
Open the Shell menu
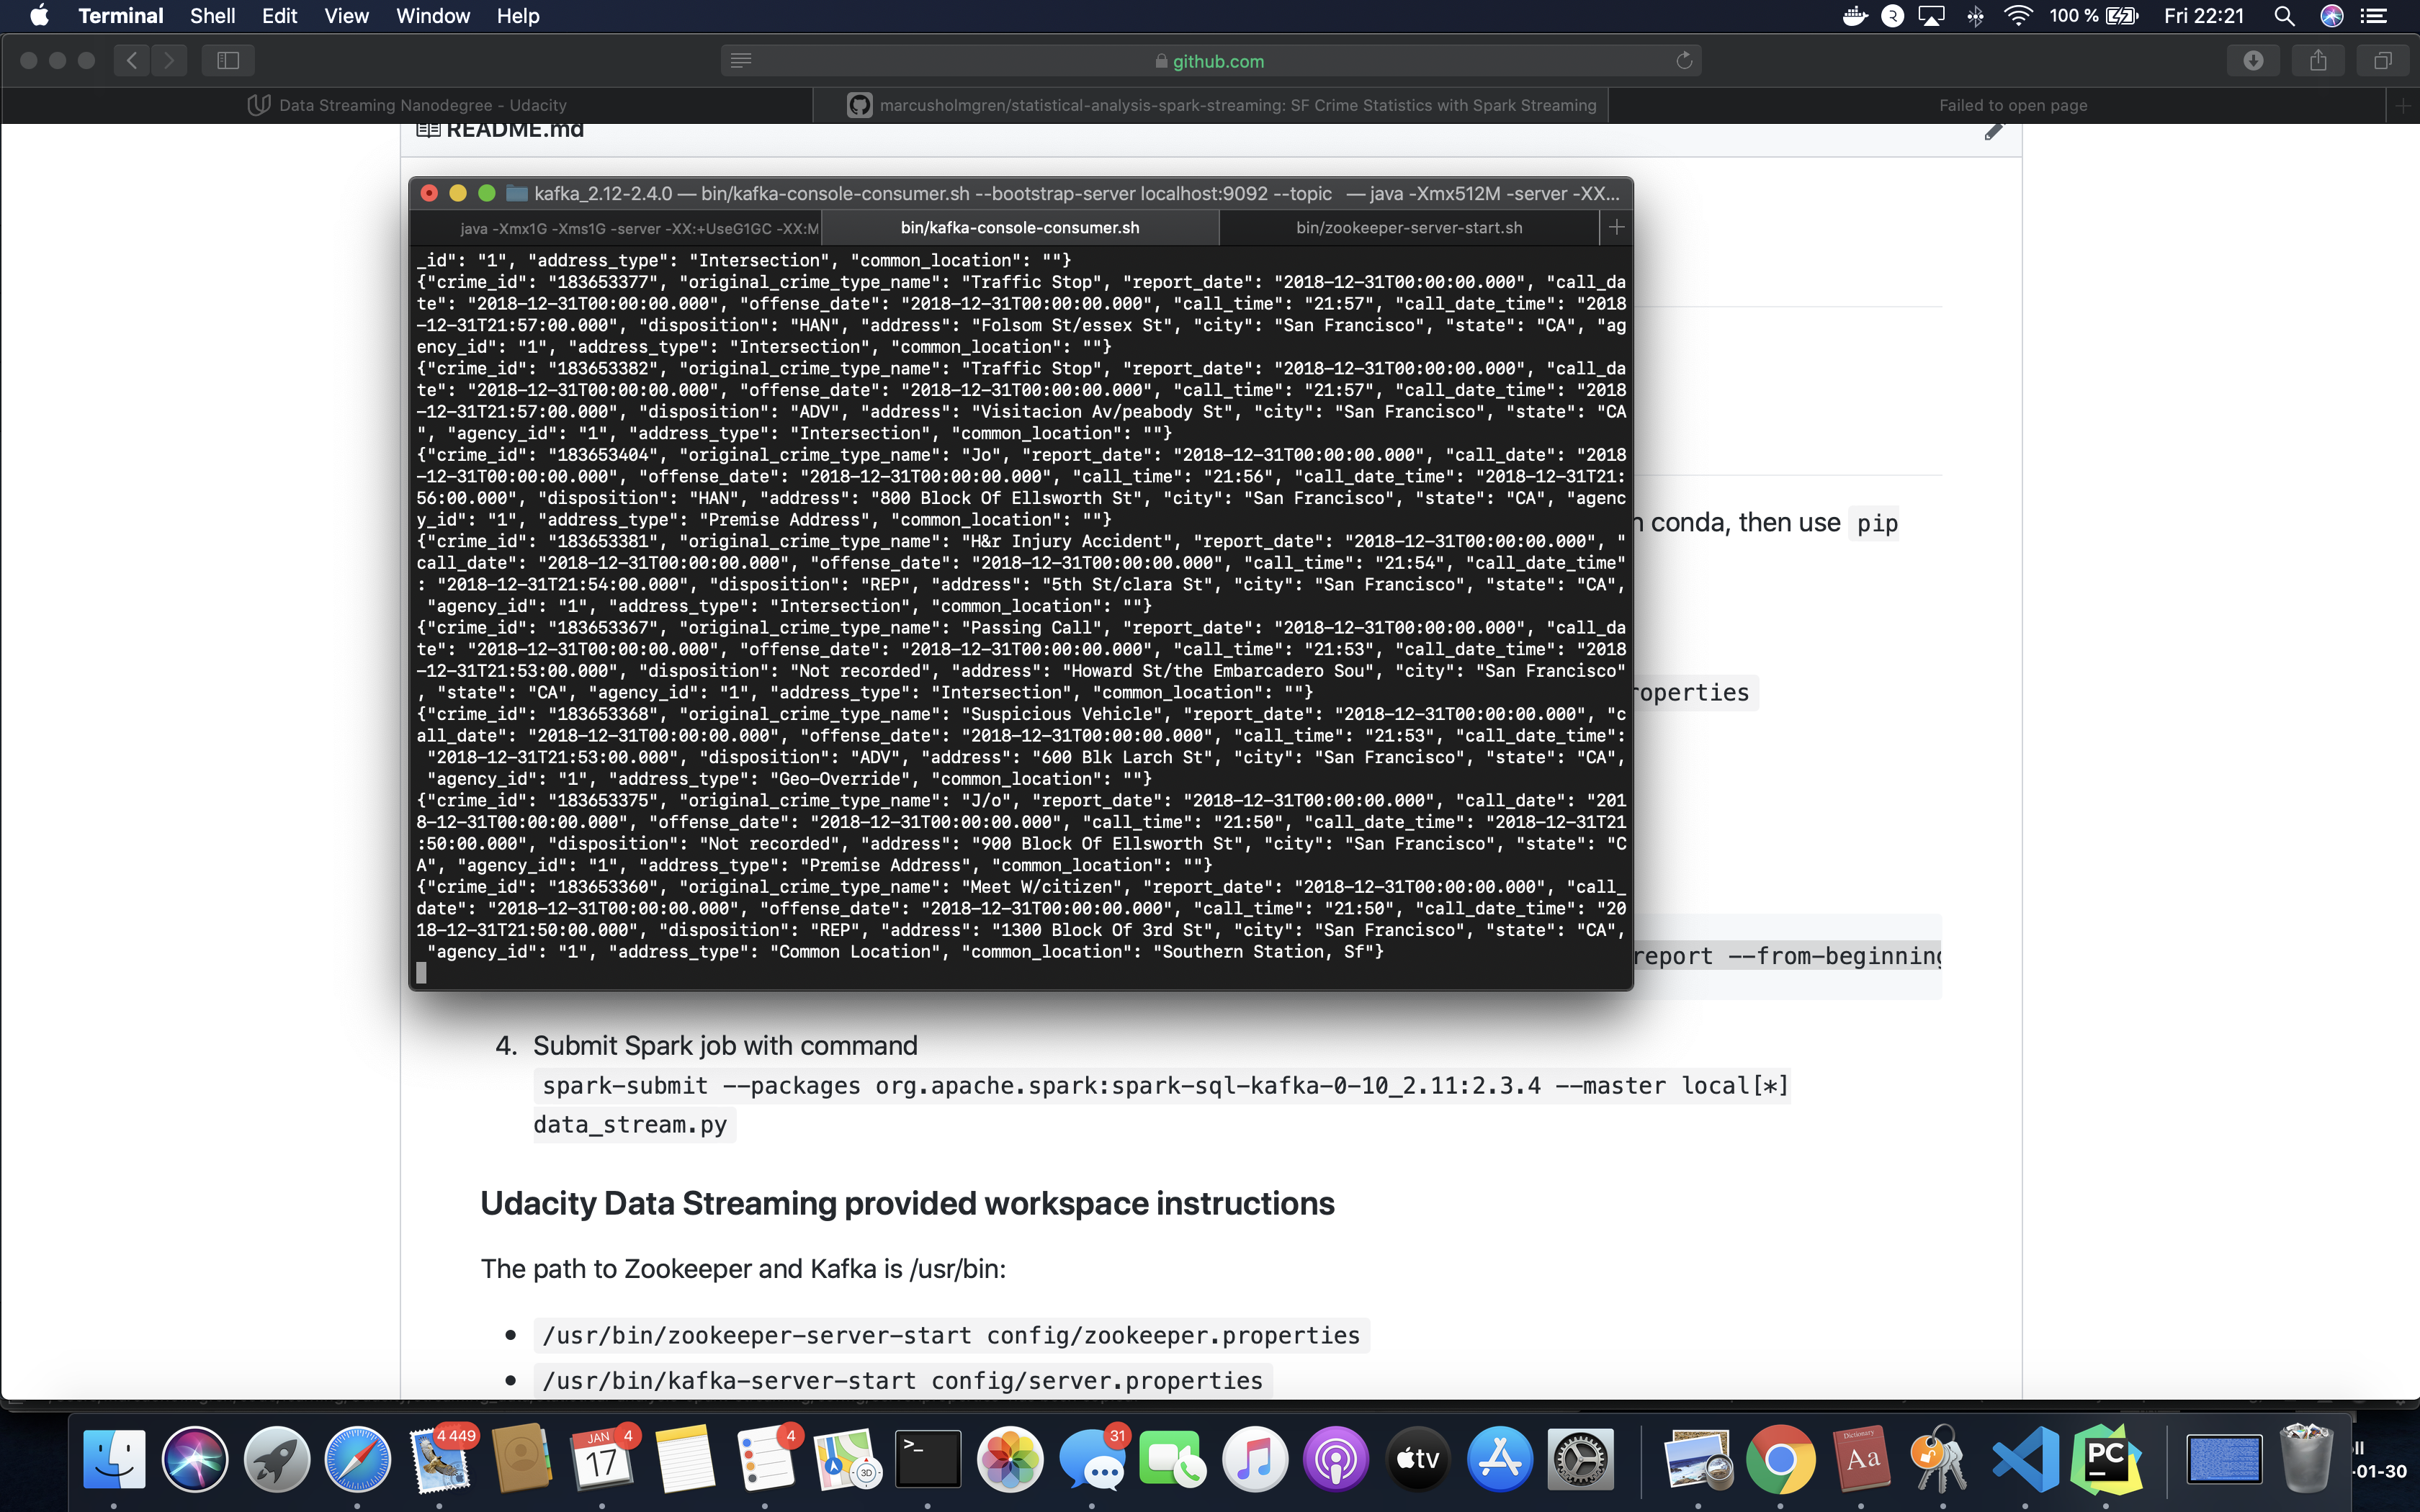point(212,16)
